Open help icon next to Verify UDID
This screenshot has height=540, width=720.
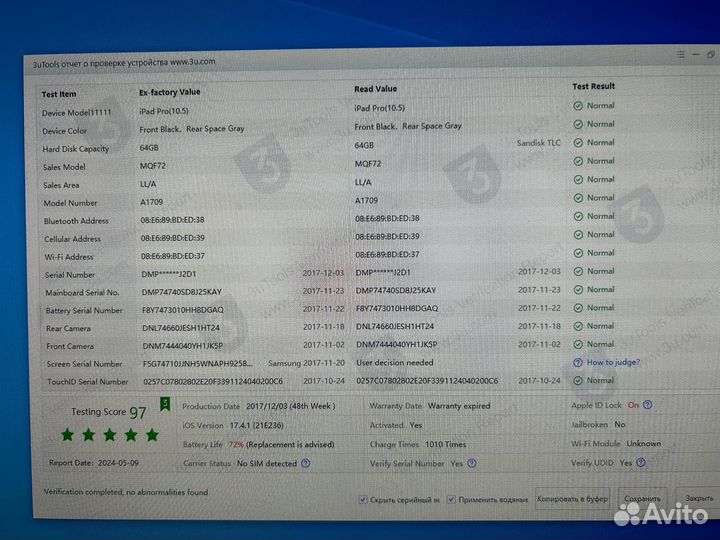[641, 463]
